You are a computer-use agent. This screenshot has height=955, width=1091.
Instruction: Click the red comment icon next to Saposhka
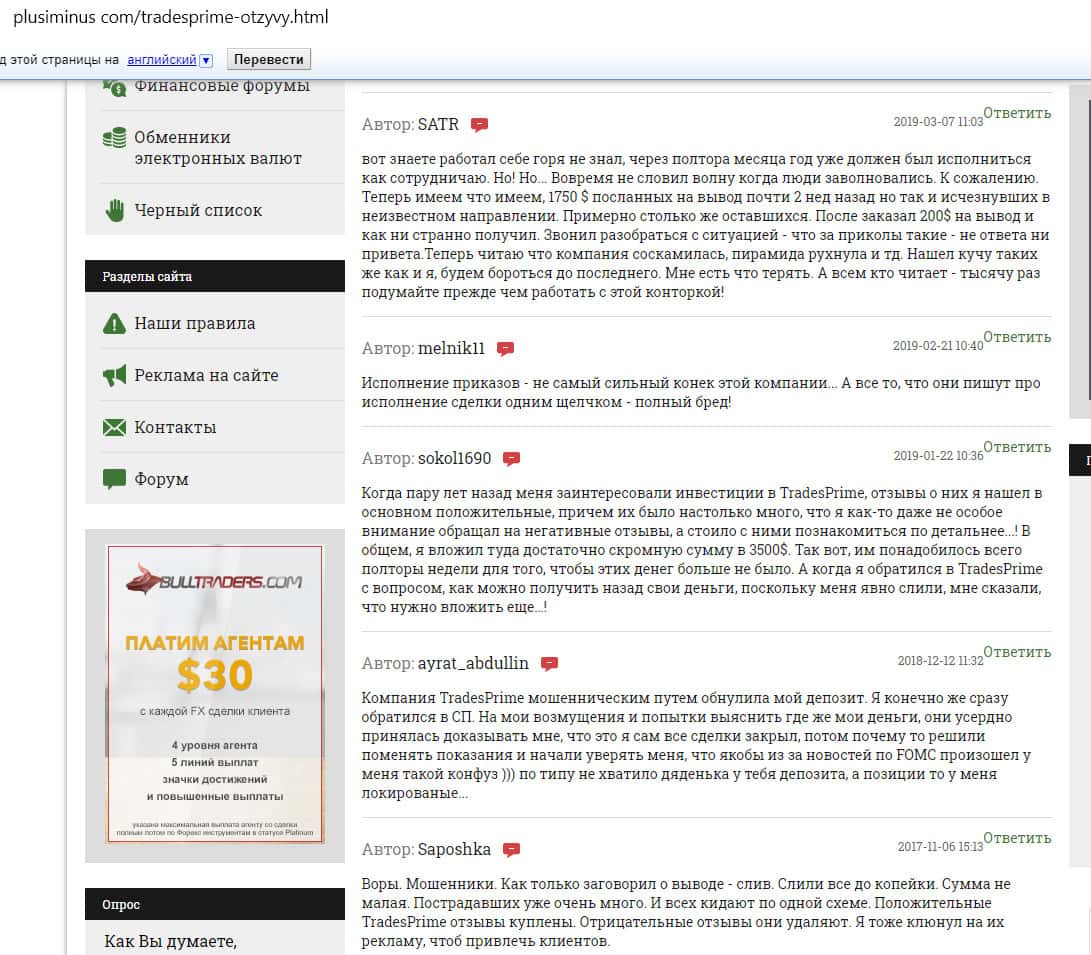(x=511, y=850)
